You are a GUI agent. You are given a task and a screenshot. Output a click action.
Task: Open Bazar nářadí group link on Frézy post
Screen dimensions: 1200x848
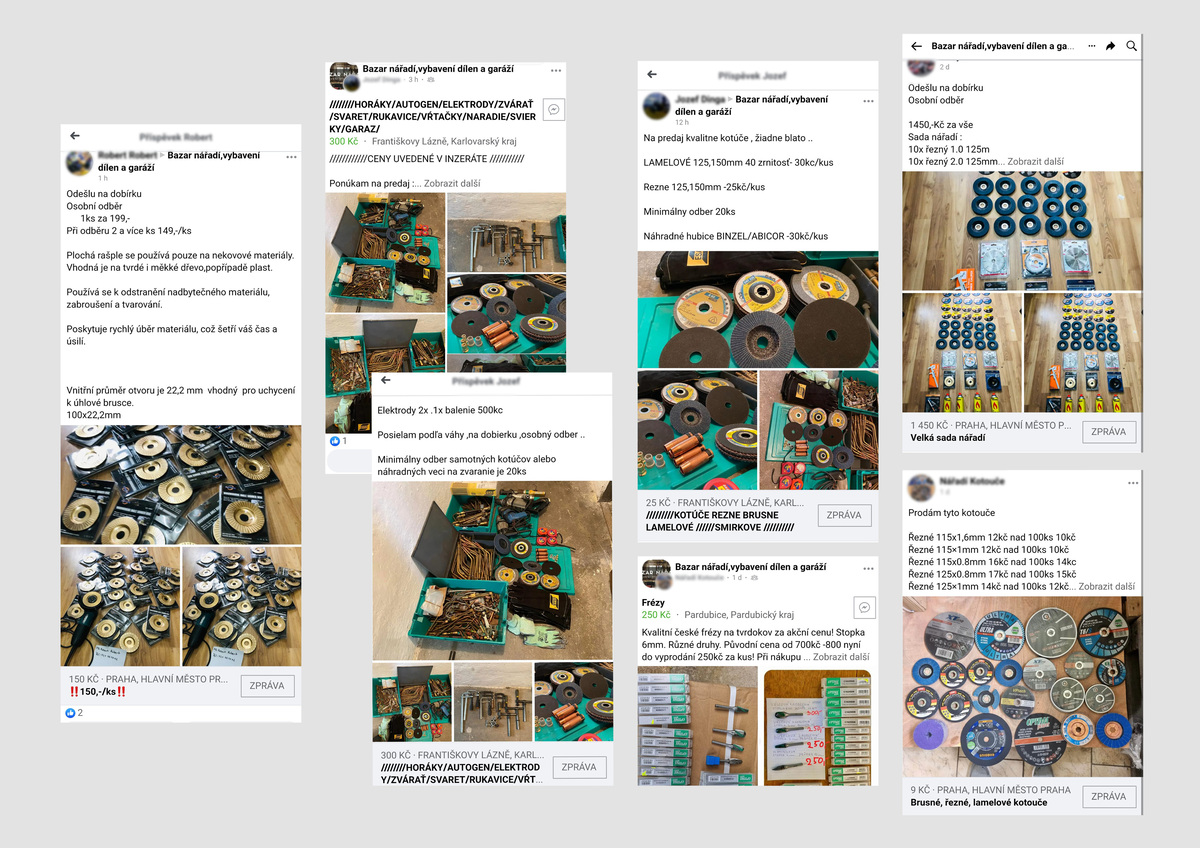pos(750,567)
